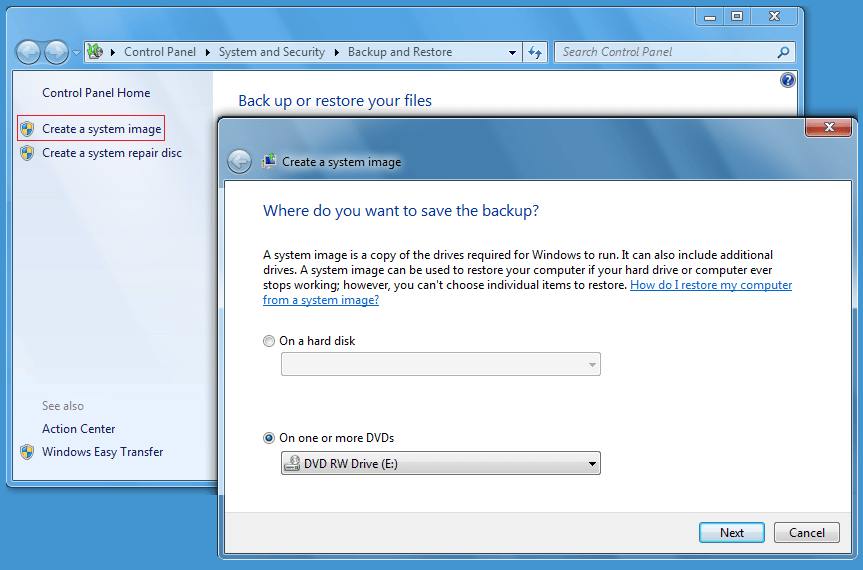This screenshot has width=863, height=570.
Task: Select System and Security in the breadcrumb
Action: click(x=272, y=52)
